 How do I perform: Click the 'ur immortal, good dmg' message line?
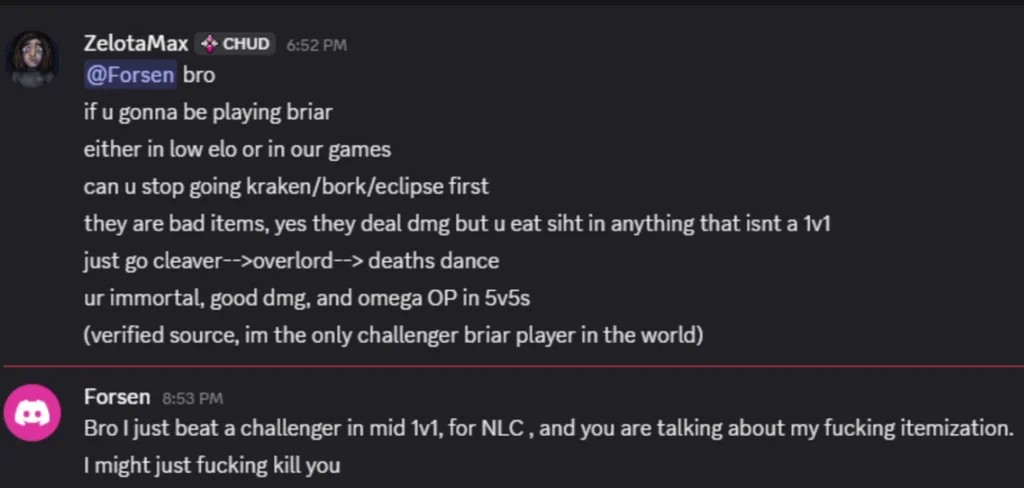coord(307,299)
